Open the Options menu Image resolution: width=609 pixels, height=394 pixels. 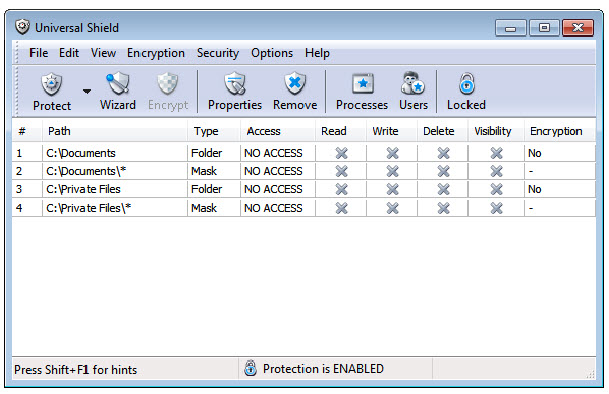pos(272,53)
